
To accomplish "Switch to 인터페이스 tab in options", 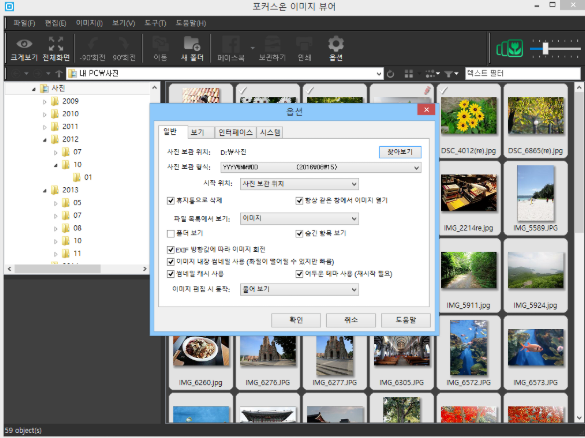I will pyautogui.click(x=235, y=132).
